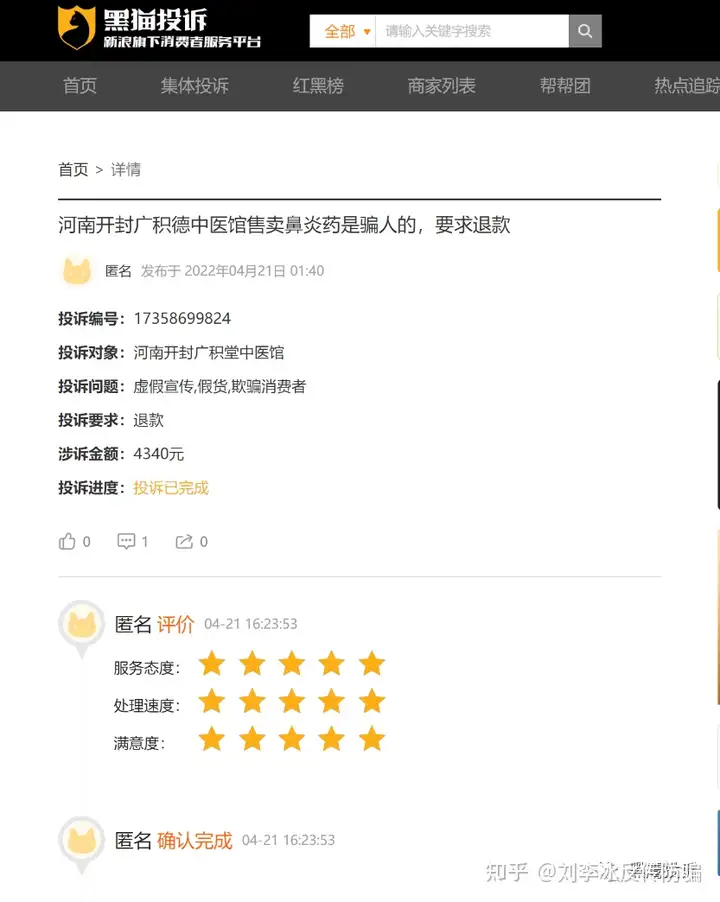
Task: Open comments via speech bubble icon
Action: (126, 541)
